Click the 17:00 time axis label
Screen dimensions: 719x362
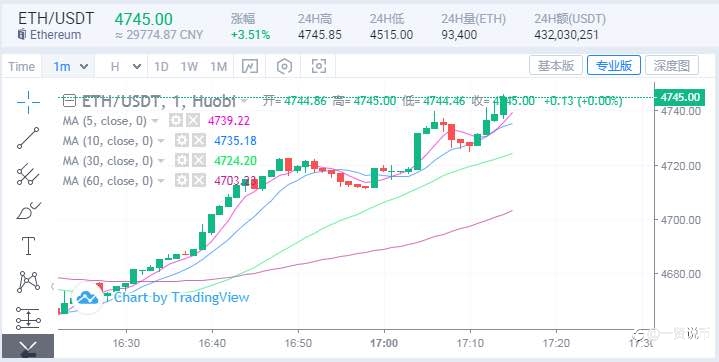point(384,344)
